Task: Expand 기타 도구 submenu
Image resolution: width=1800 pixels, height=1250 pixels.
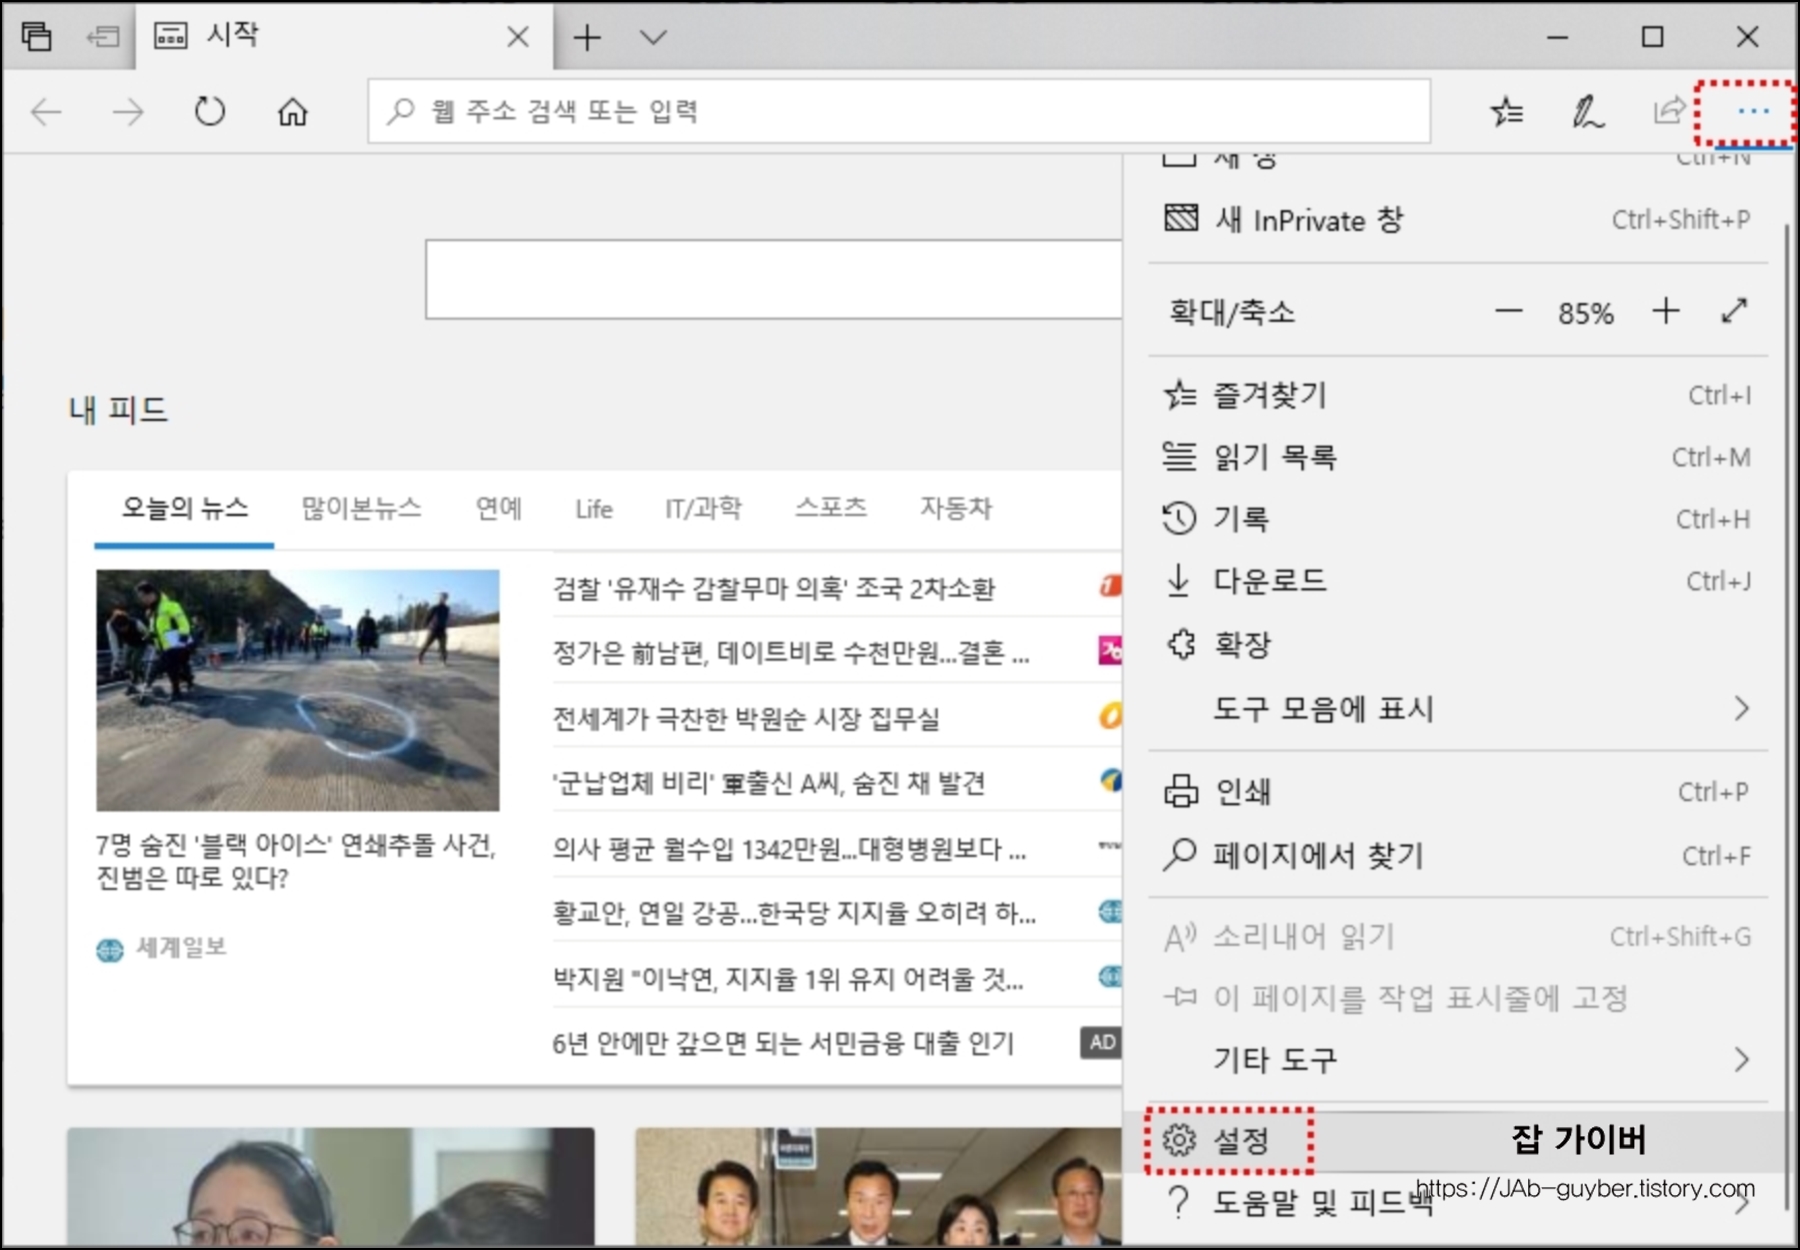Action: pos(1457,1059)
